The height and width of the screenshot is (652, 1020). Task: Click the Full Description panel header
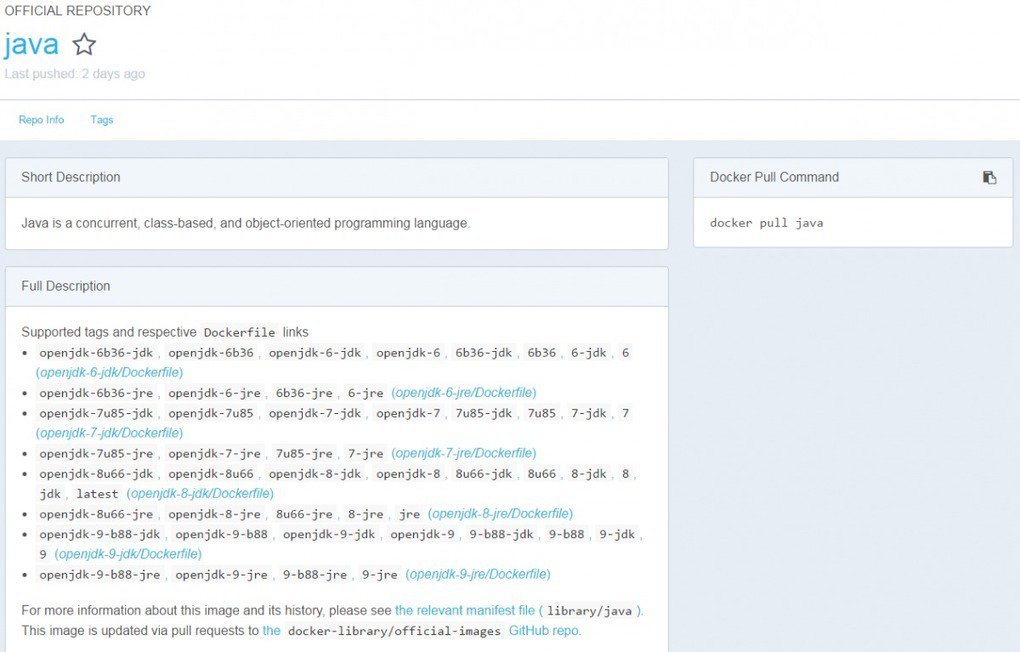65,286
